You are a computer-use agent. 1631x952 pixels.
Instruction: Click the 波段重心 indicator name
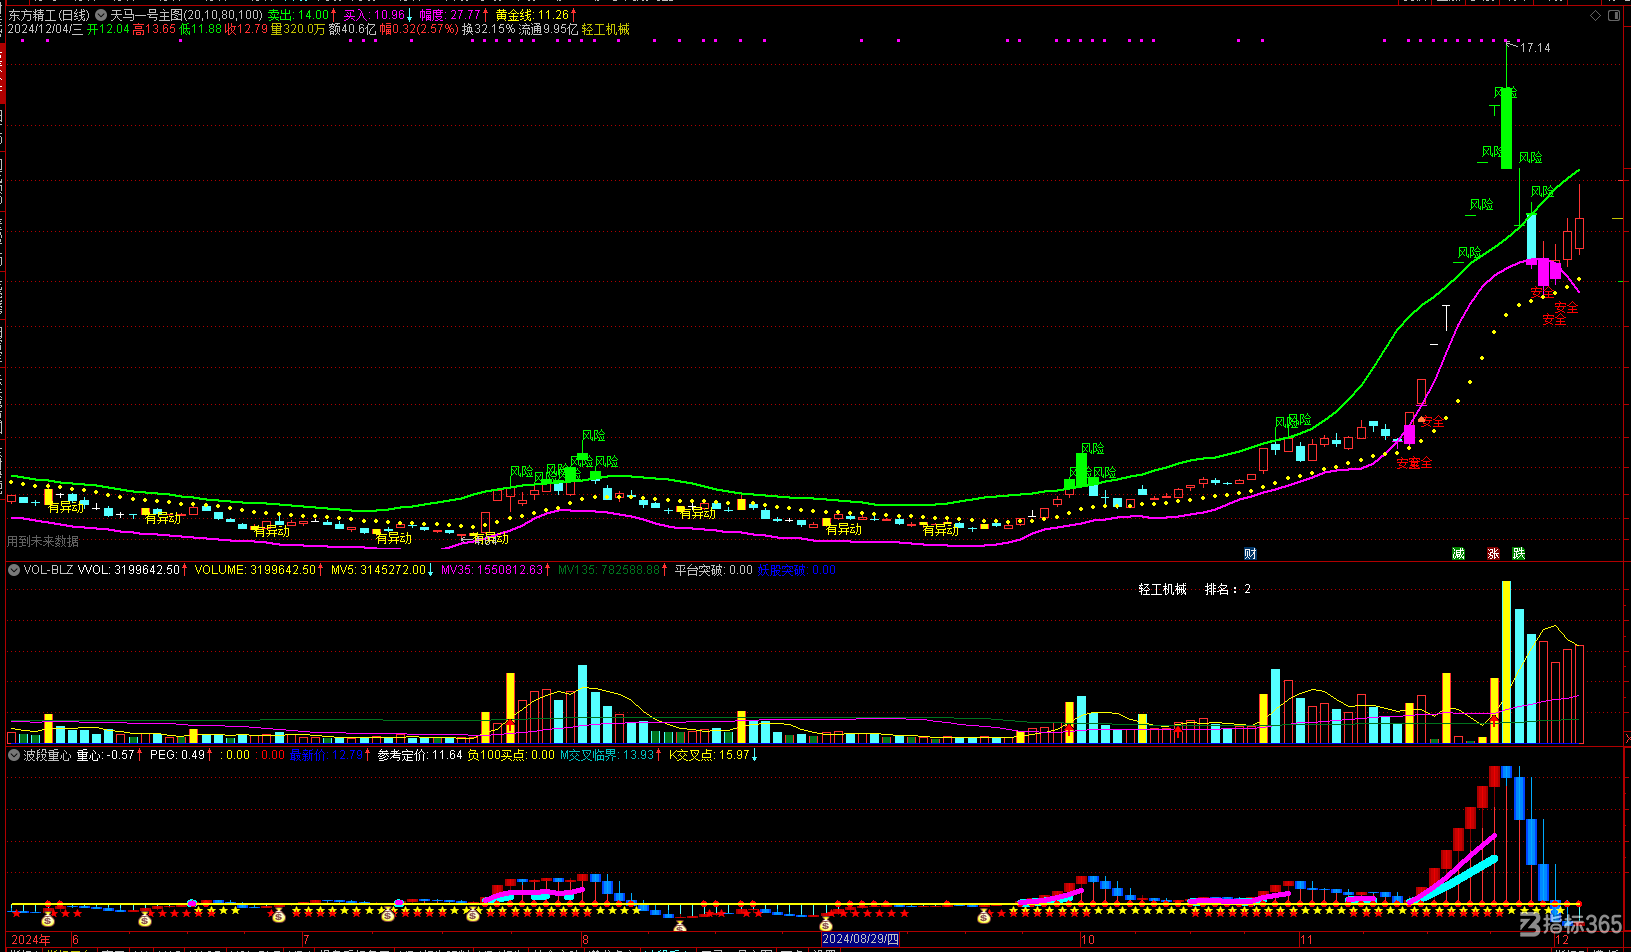point(48,755)
